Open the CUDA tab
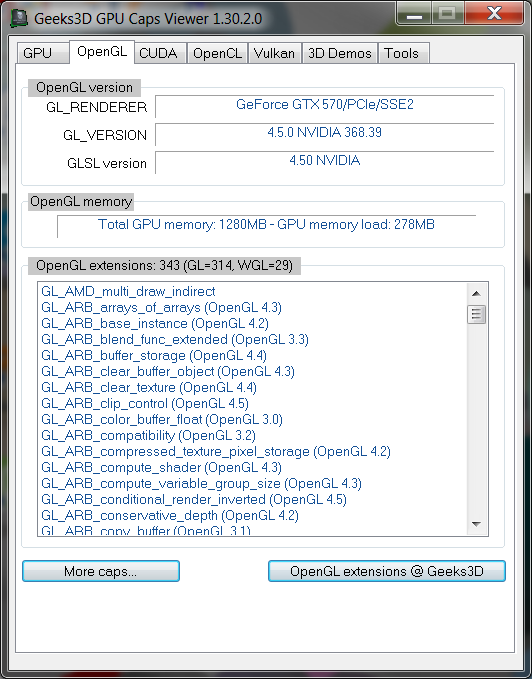The width and height of the screenshot is (532, 679). point(158,53)
